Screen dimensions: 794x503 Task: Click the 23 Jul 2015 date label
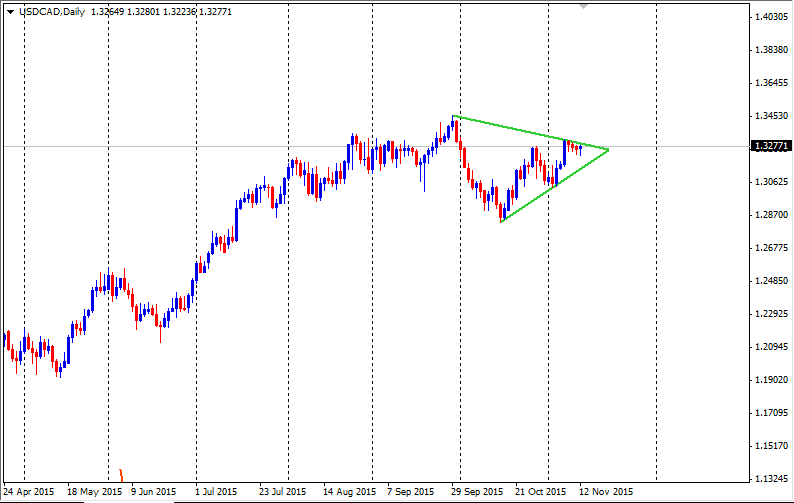(x=283, y=491)
